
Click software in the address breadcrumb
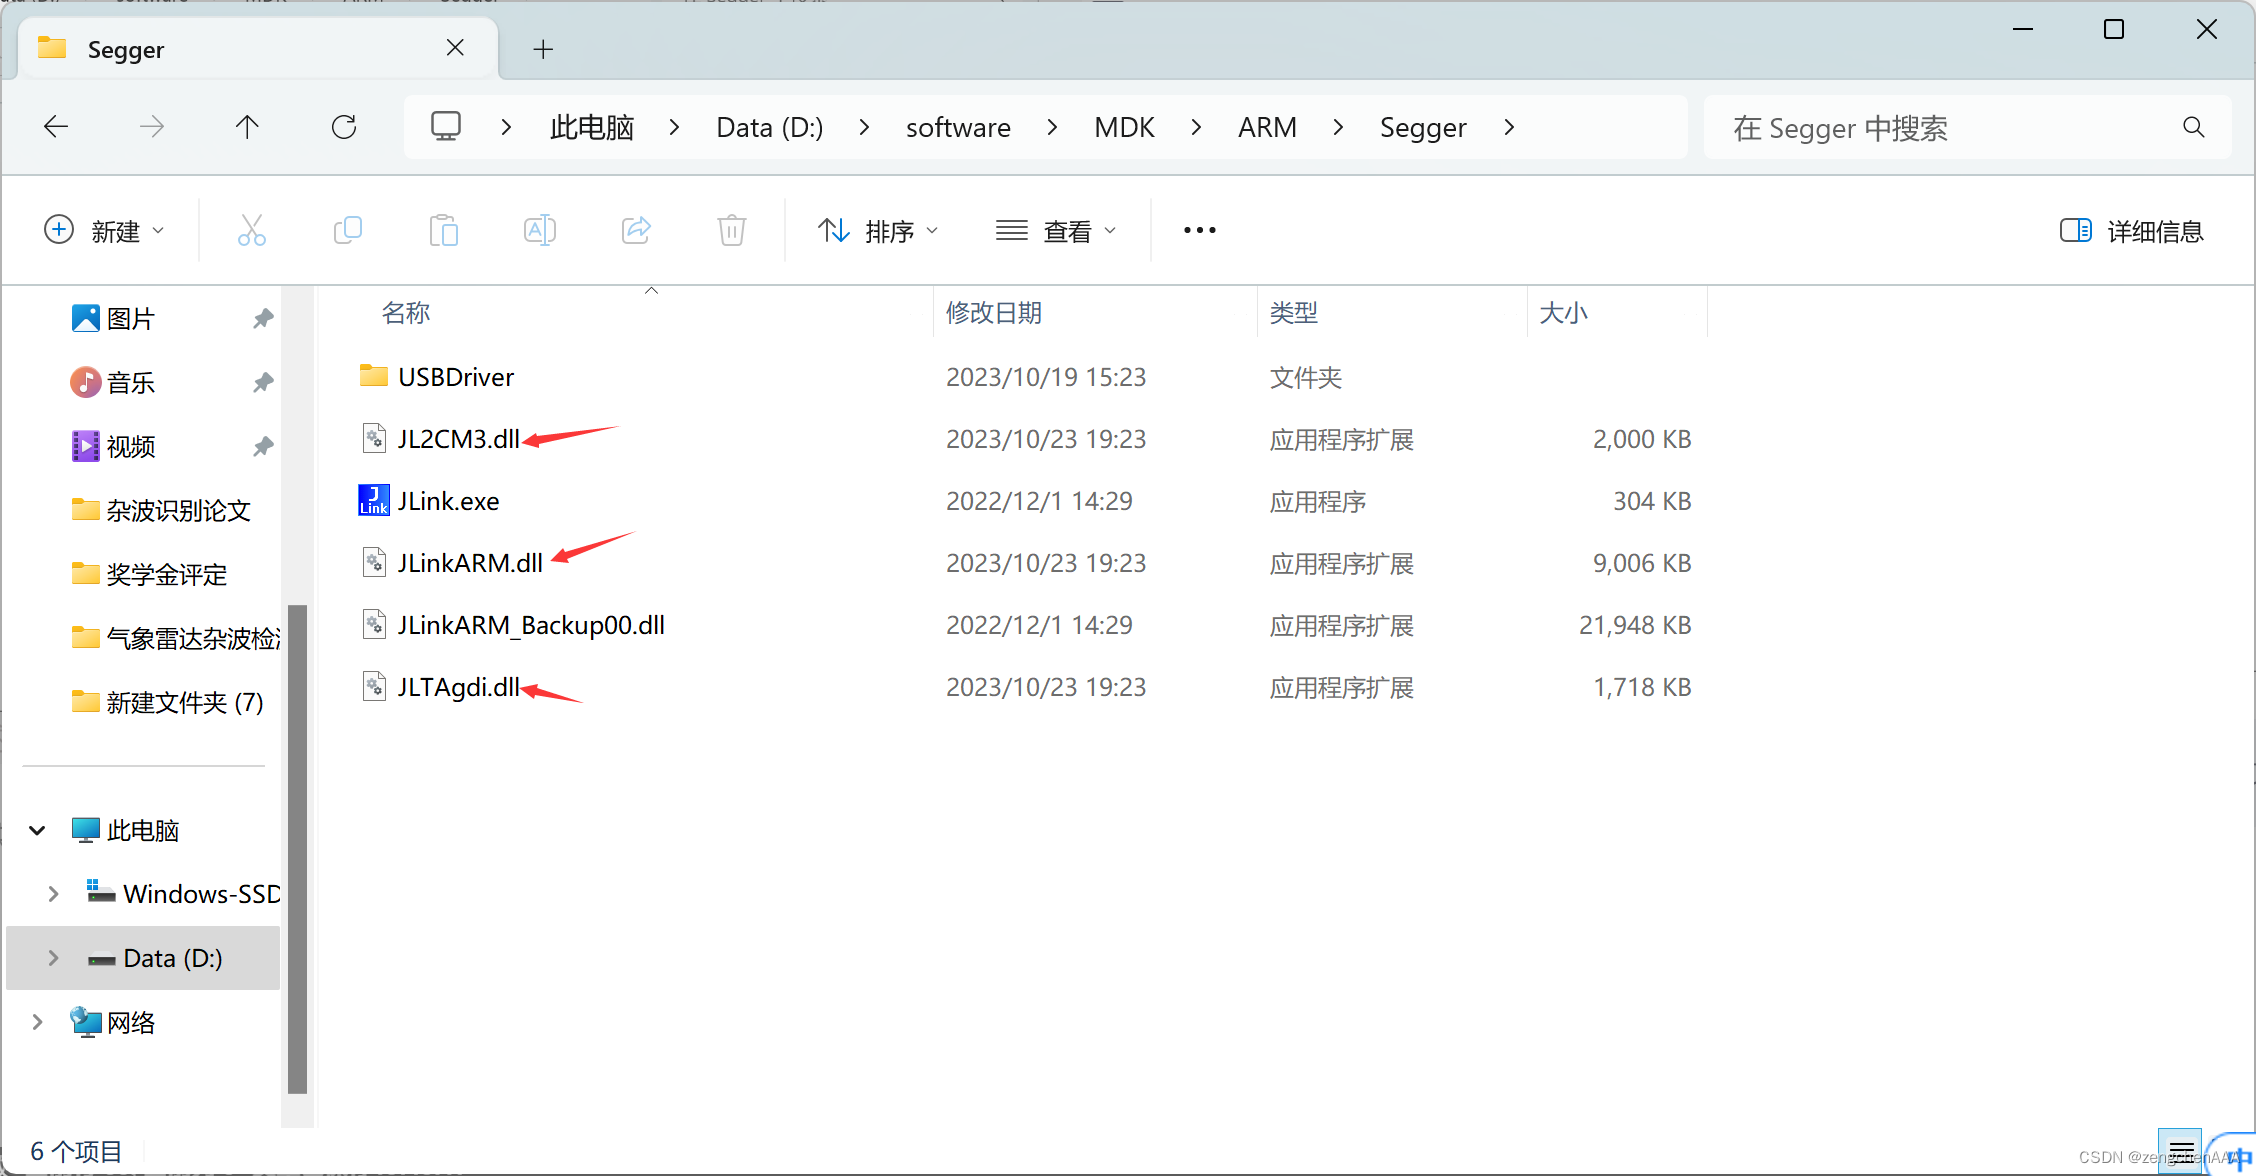[x=958, y=127]
